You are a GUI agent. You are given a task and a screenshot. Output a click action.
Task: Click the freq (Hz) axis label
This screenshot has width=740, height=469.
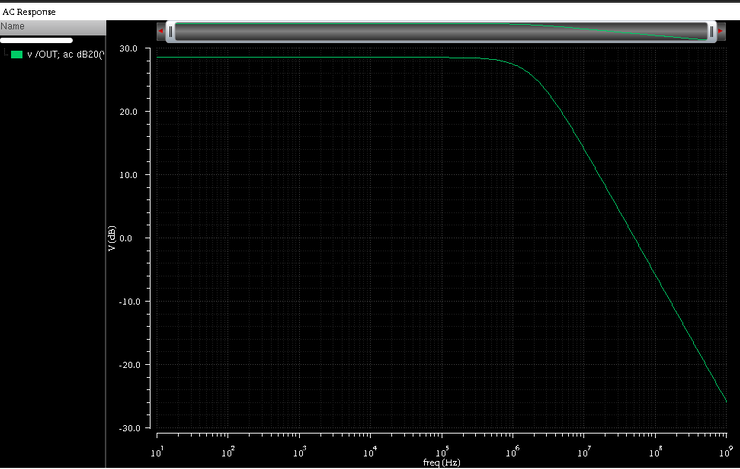click(x=441, y=462)
